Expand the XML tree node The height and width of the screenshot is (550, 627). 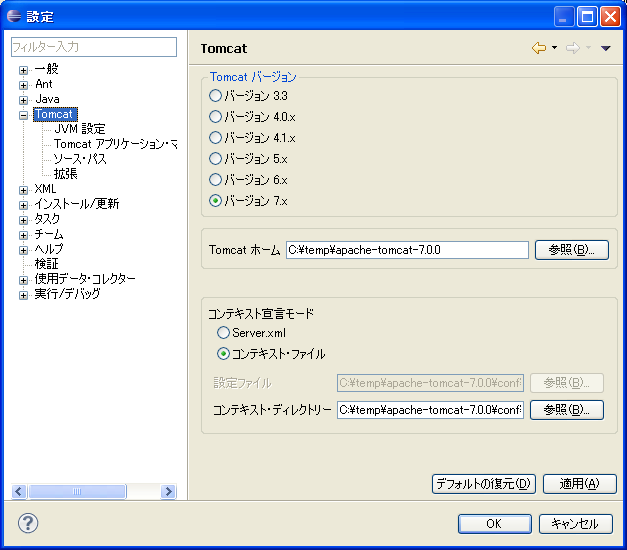(x=23, y=190)
